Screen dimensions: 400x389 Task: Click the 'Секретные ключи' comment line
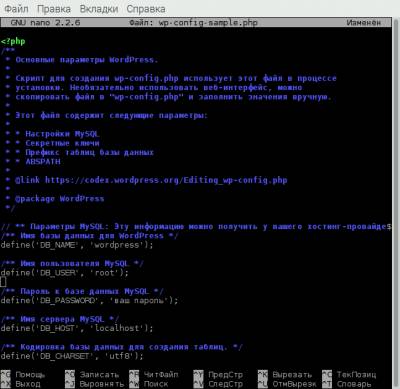pyautogui.click(x=62, y=143)
